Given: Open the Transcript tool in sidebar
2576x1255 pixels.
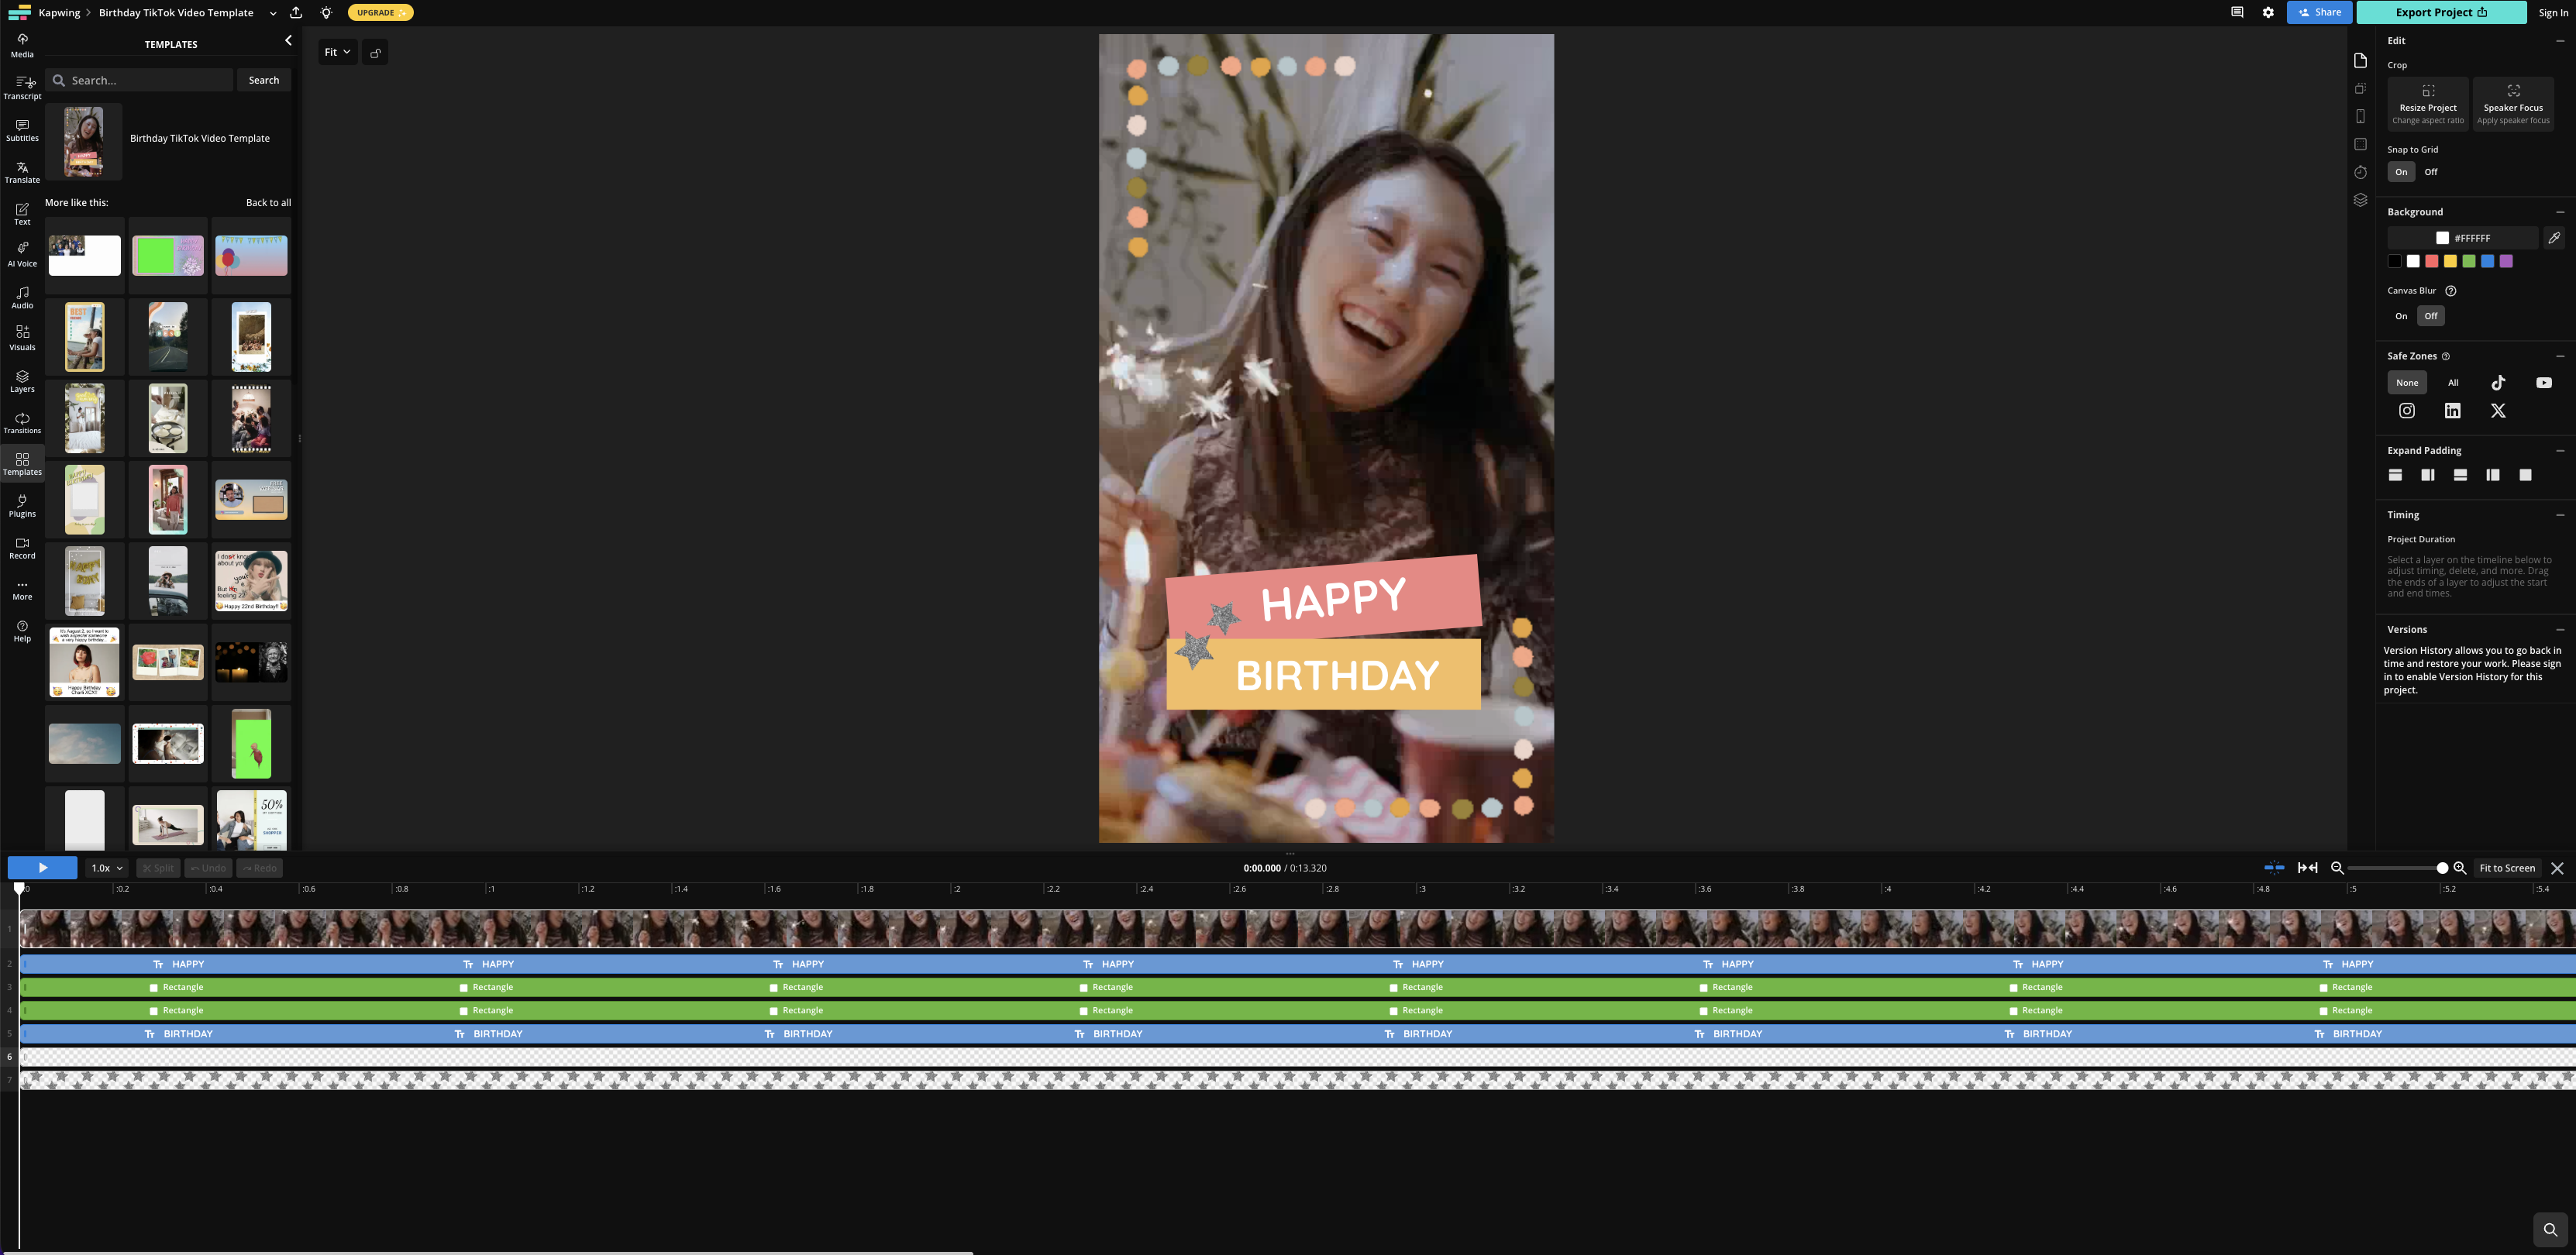Looking at the screenshot, I should (x=22, y=87).
